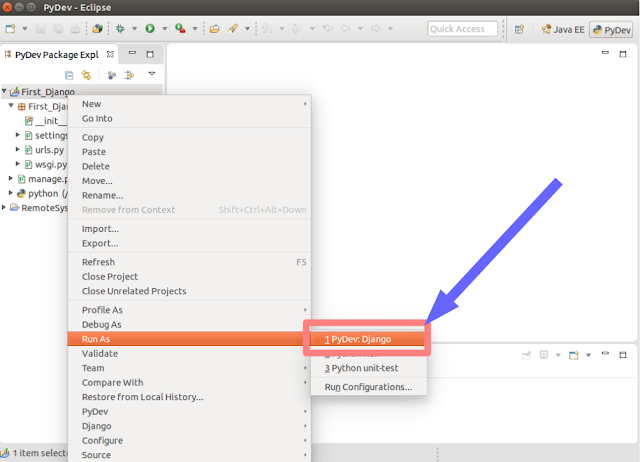640x462 pixels.
Task: Open the Team submenu
Action: pyautogui.click(x=189, y=368)
